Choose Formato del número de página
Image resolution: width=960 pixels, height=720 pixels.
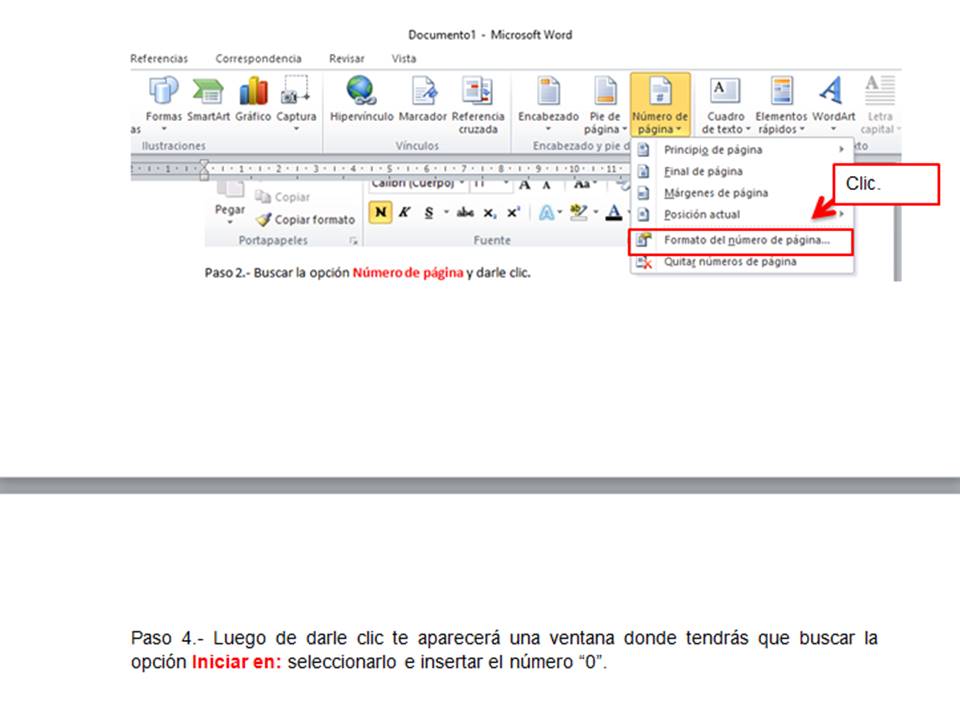741,241
